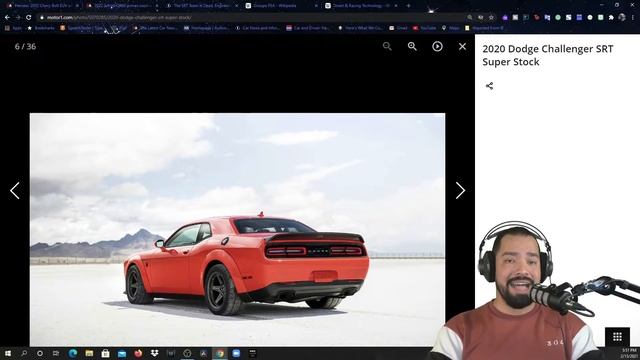
Task: Open the Chrome extensions puzzle icon
Action: pyautogui.click(x=611, y=18)
